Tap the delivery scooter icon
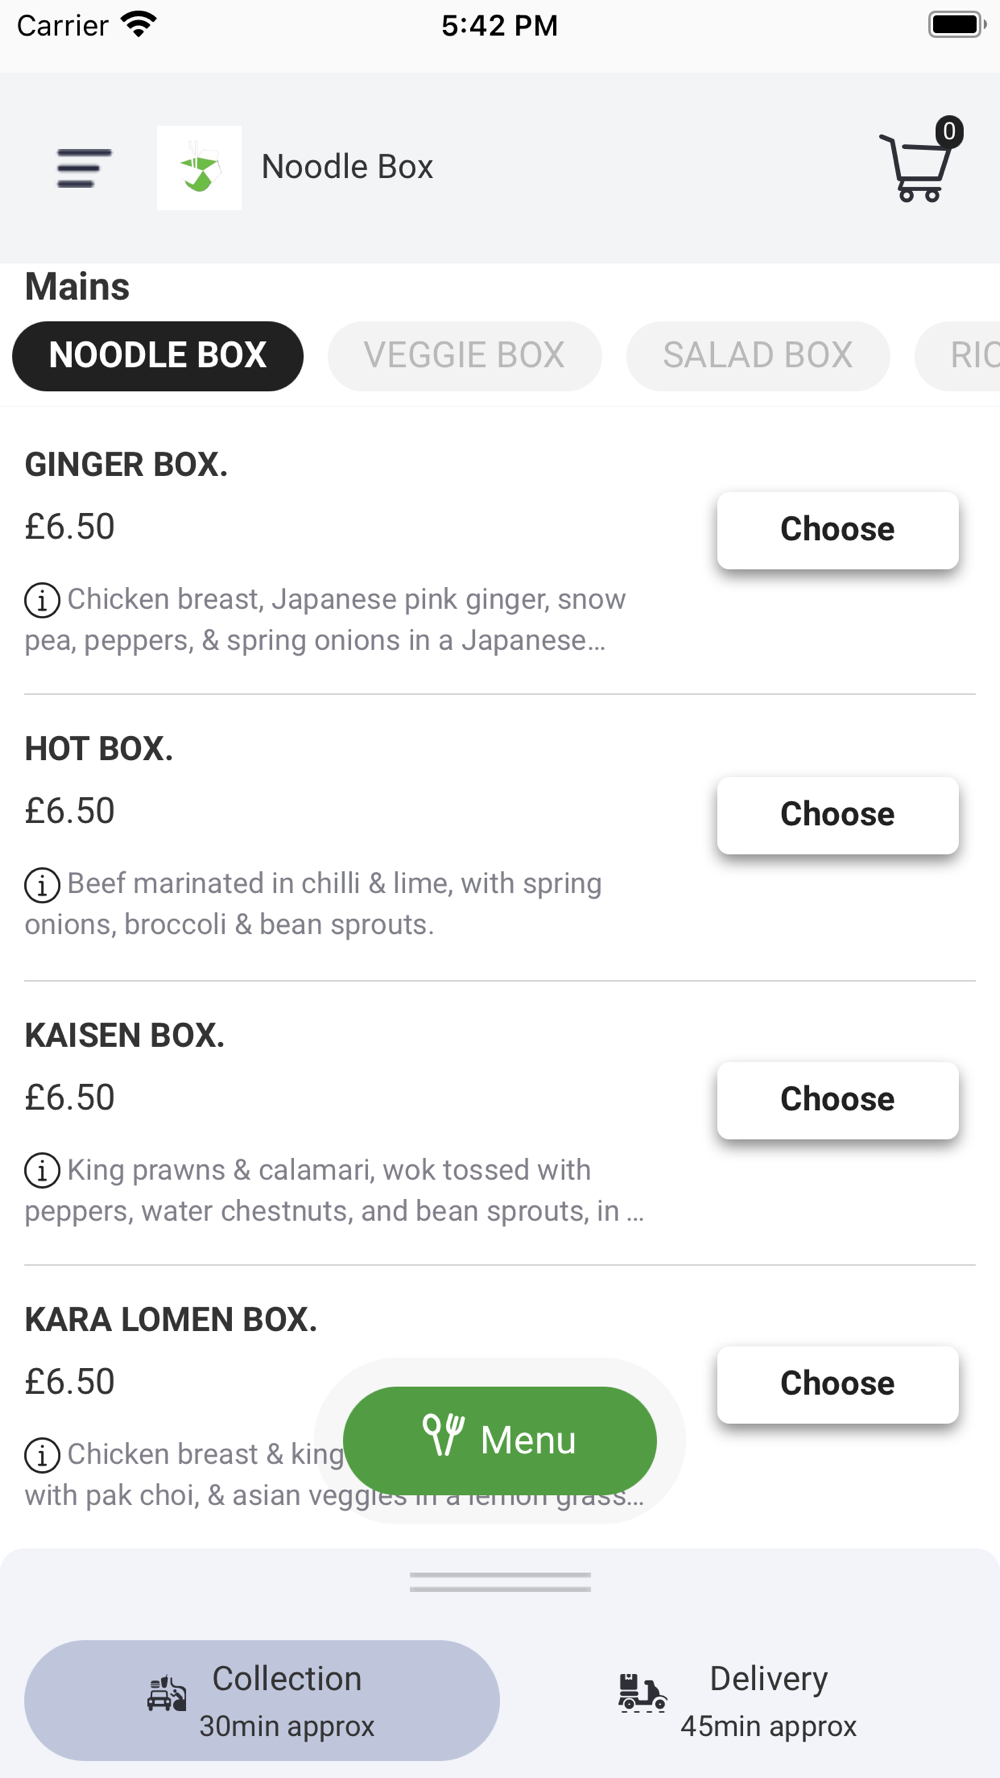Screen dimensions: 1000x1778 tap(642, 1693)
